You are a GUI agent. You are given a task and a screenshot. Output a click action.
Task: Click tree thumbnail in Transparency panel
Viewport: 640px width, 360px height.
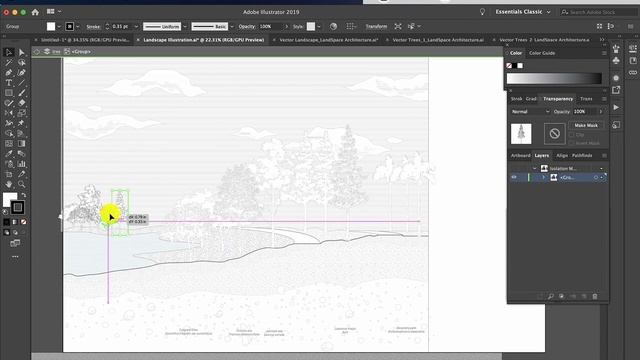(x=521, y=133)
